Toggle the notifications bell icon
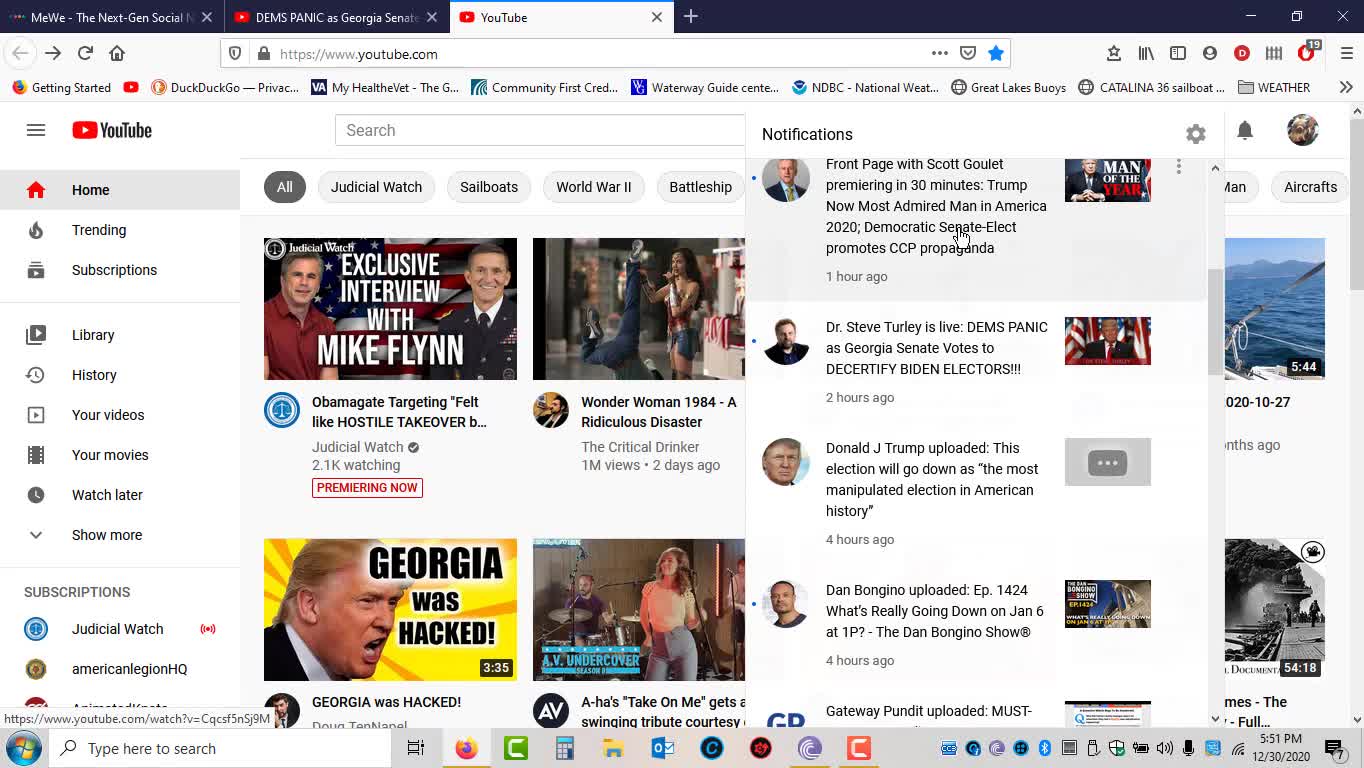Image resolution: width=1364 pixels, height=768 pixels. click(x=1245, y=130)
